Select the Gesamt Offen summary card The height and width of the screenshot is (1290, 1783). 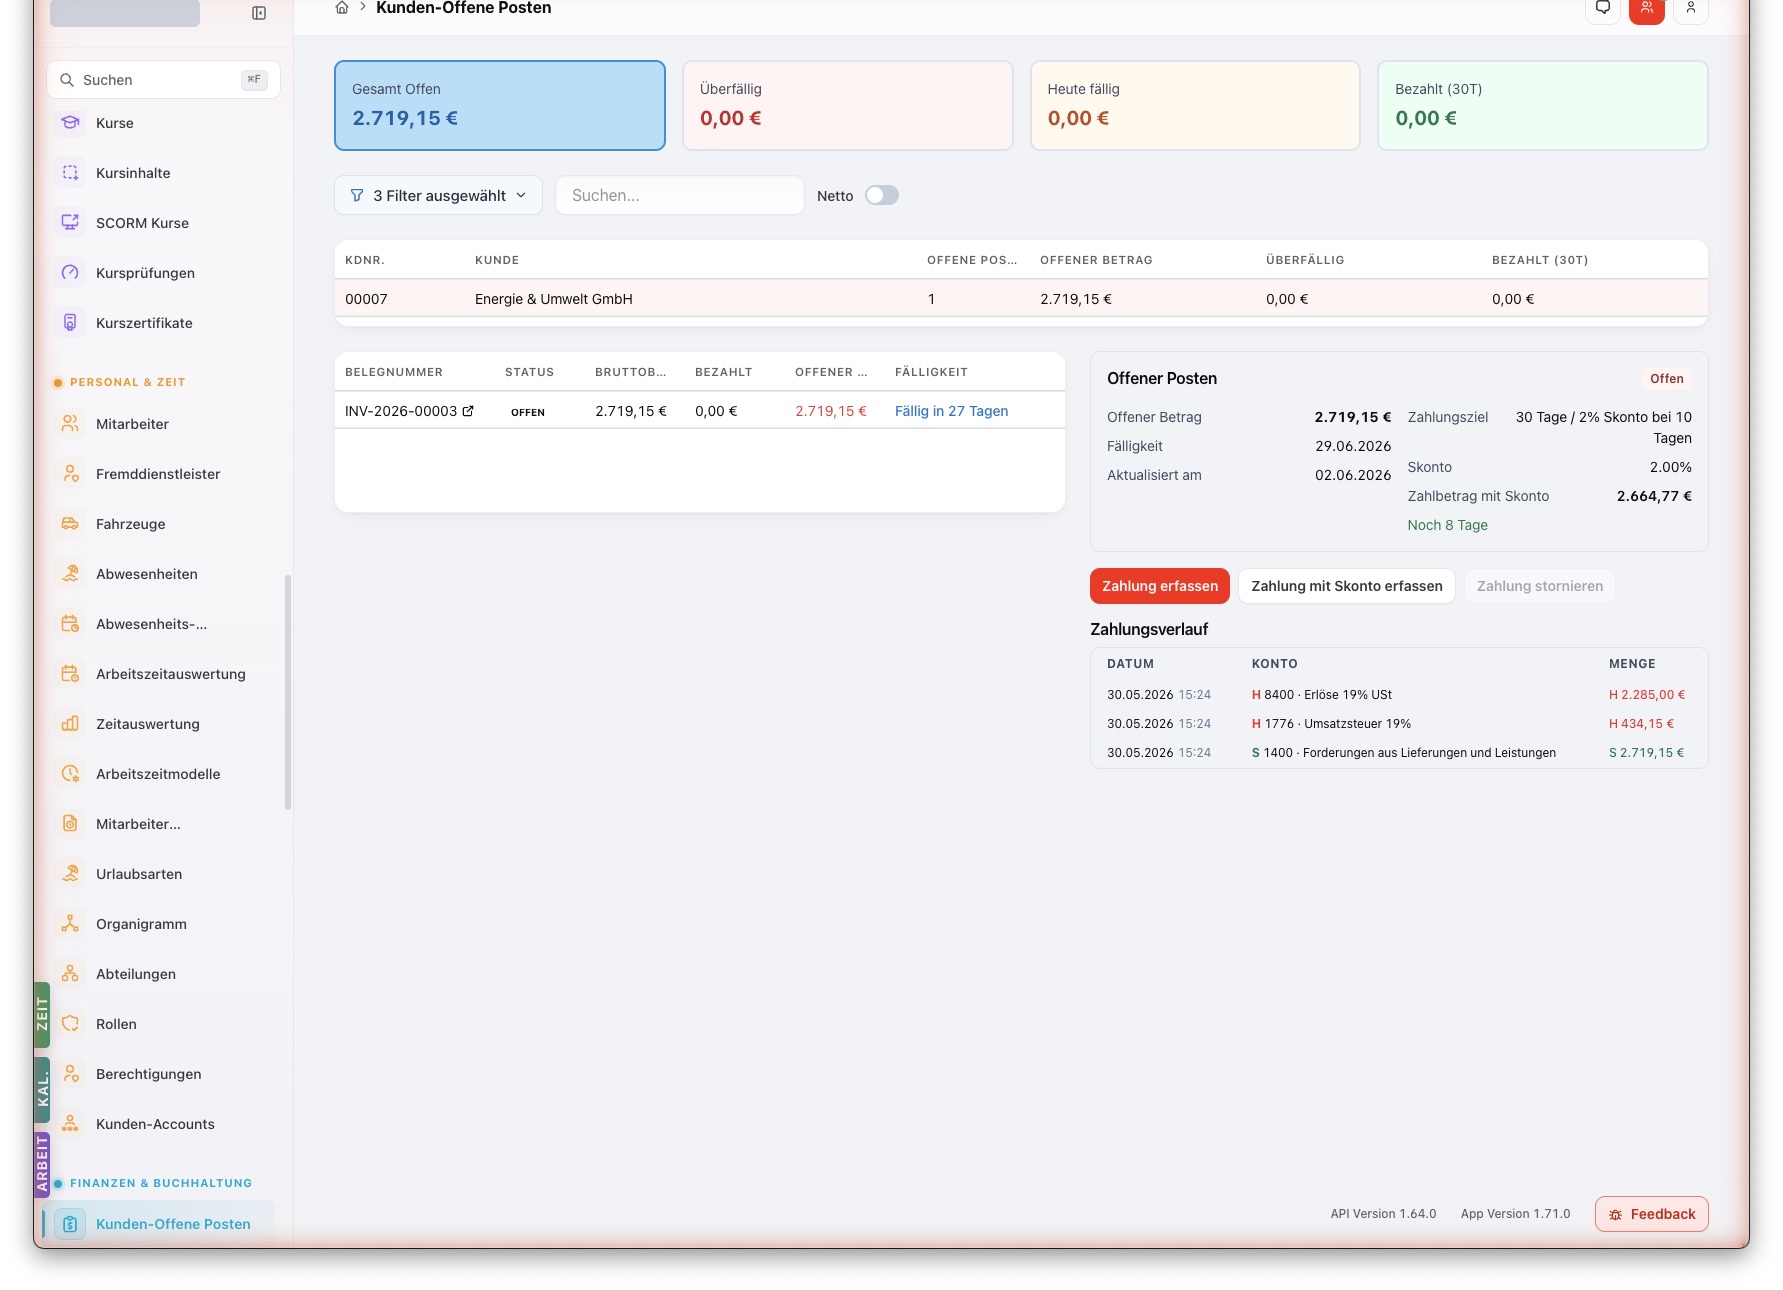point(500,105)
